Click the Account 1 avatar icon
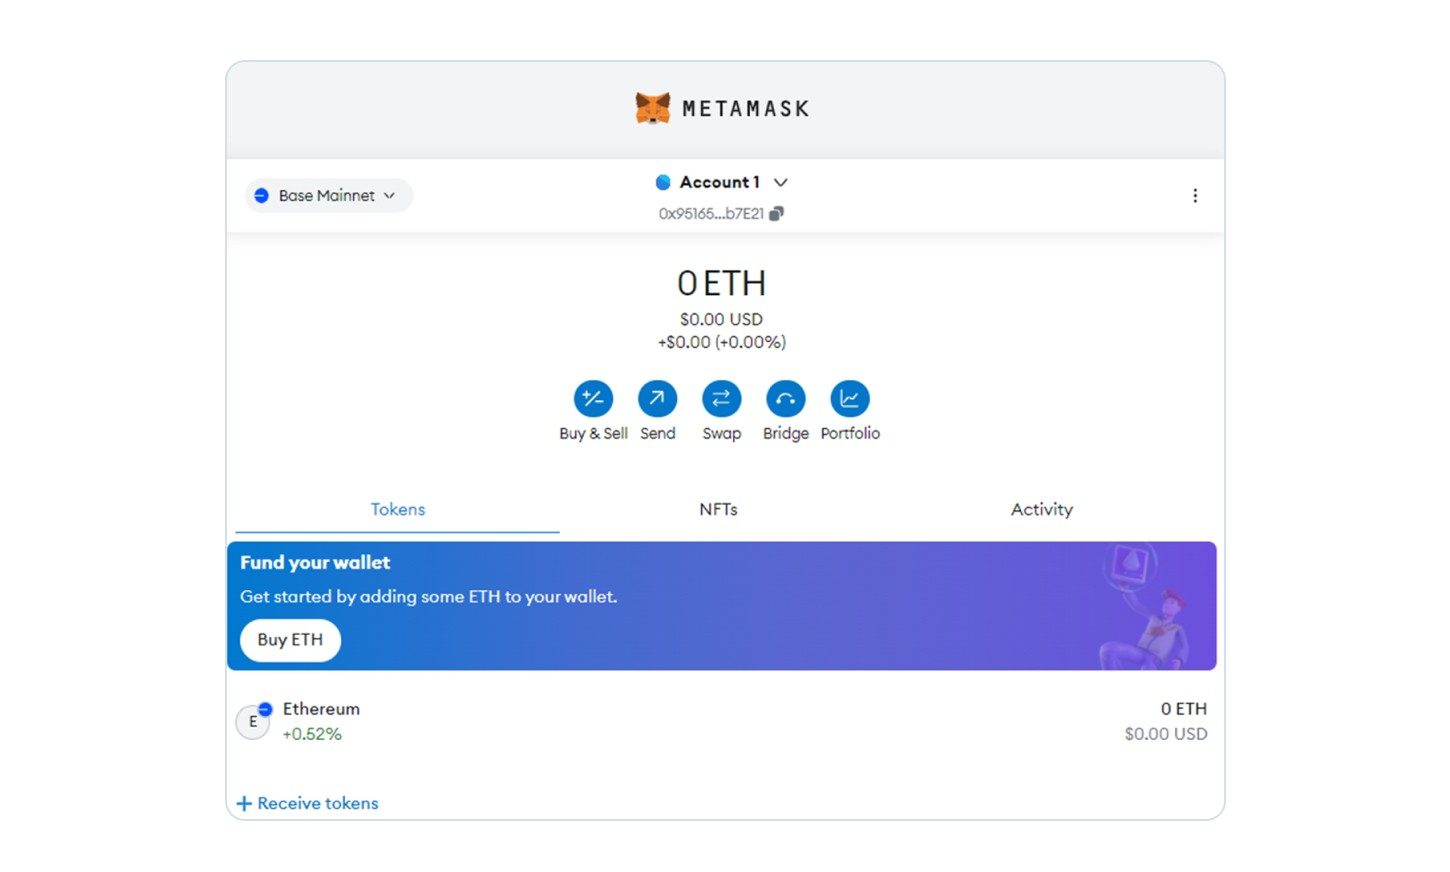 (x=663, y=182)
